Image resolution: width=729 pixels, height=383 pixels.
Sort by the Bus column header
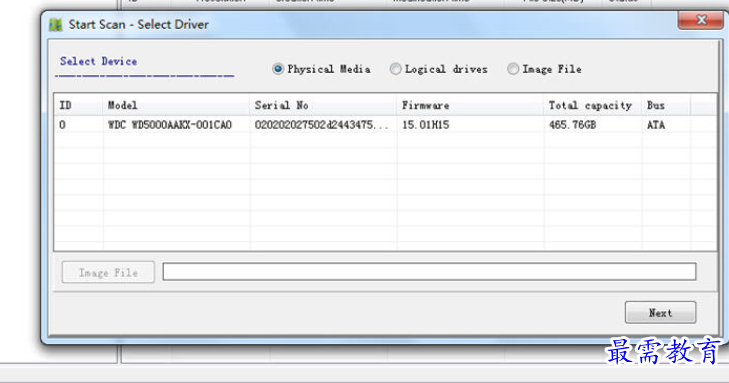(x=666, y=106)
